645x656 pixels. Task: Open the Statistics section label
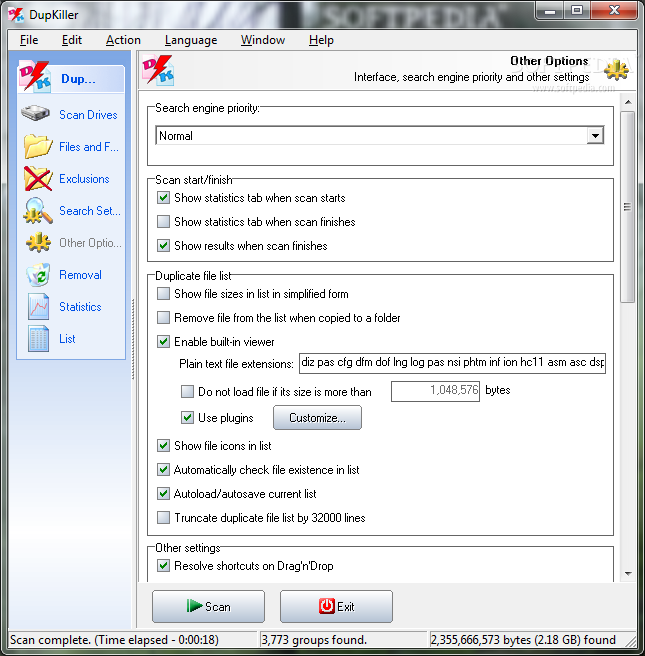(x=80, y=307)
